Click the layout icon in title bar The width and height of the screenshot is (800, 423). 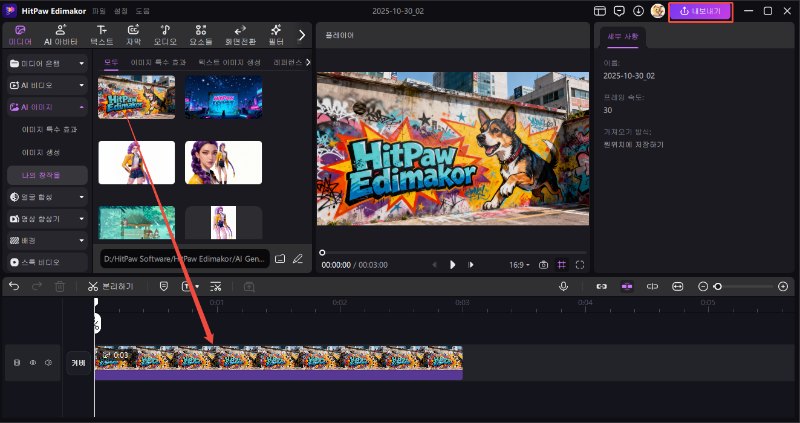click(600, 11)
